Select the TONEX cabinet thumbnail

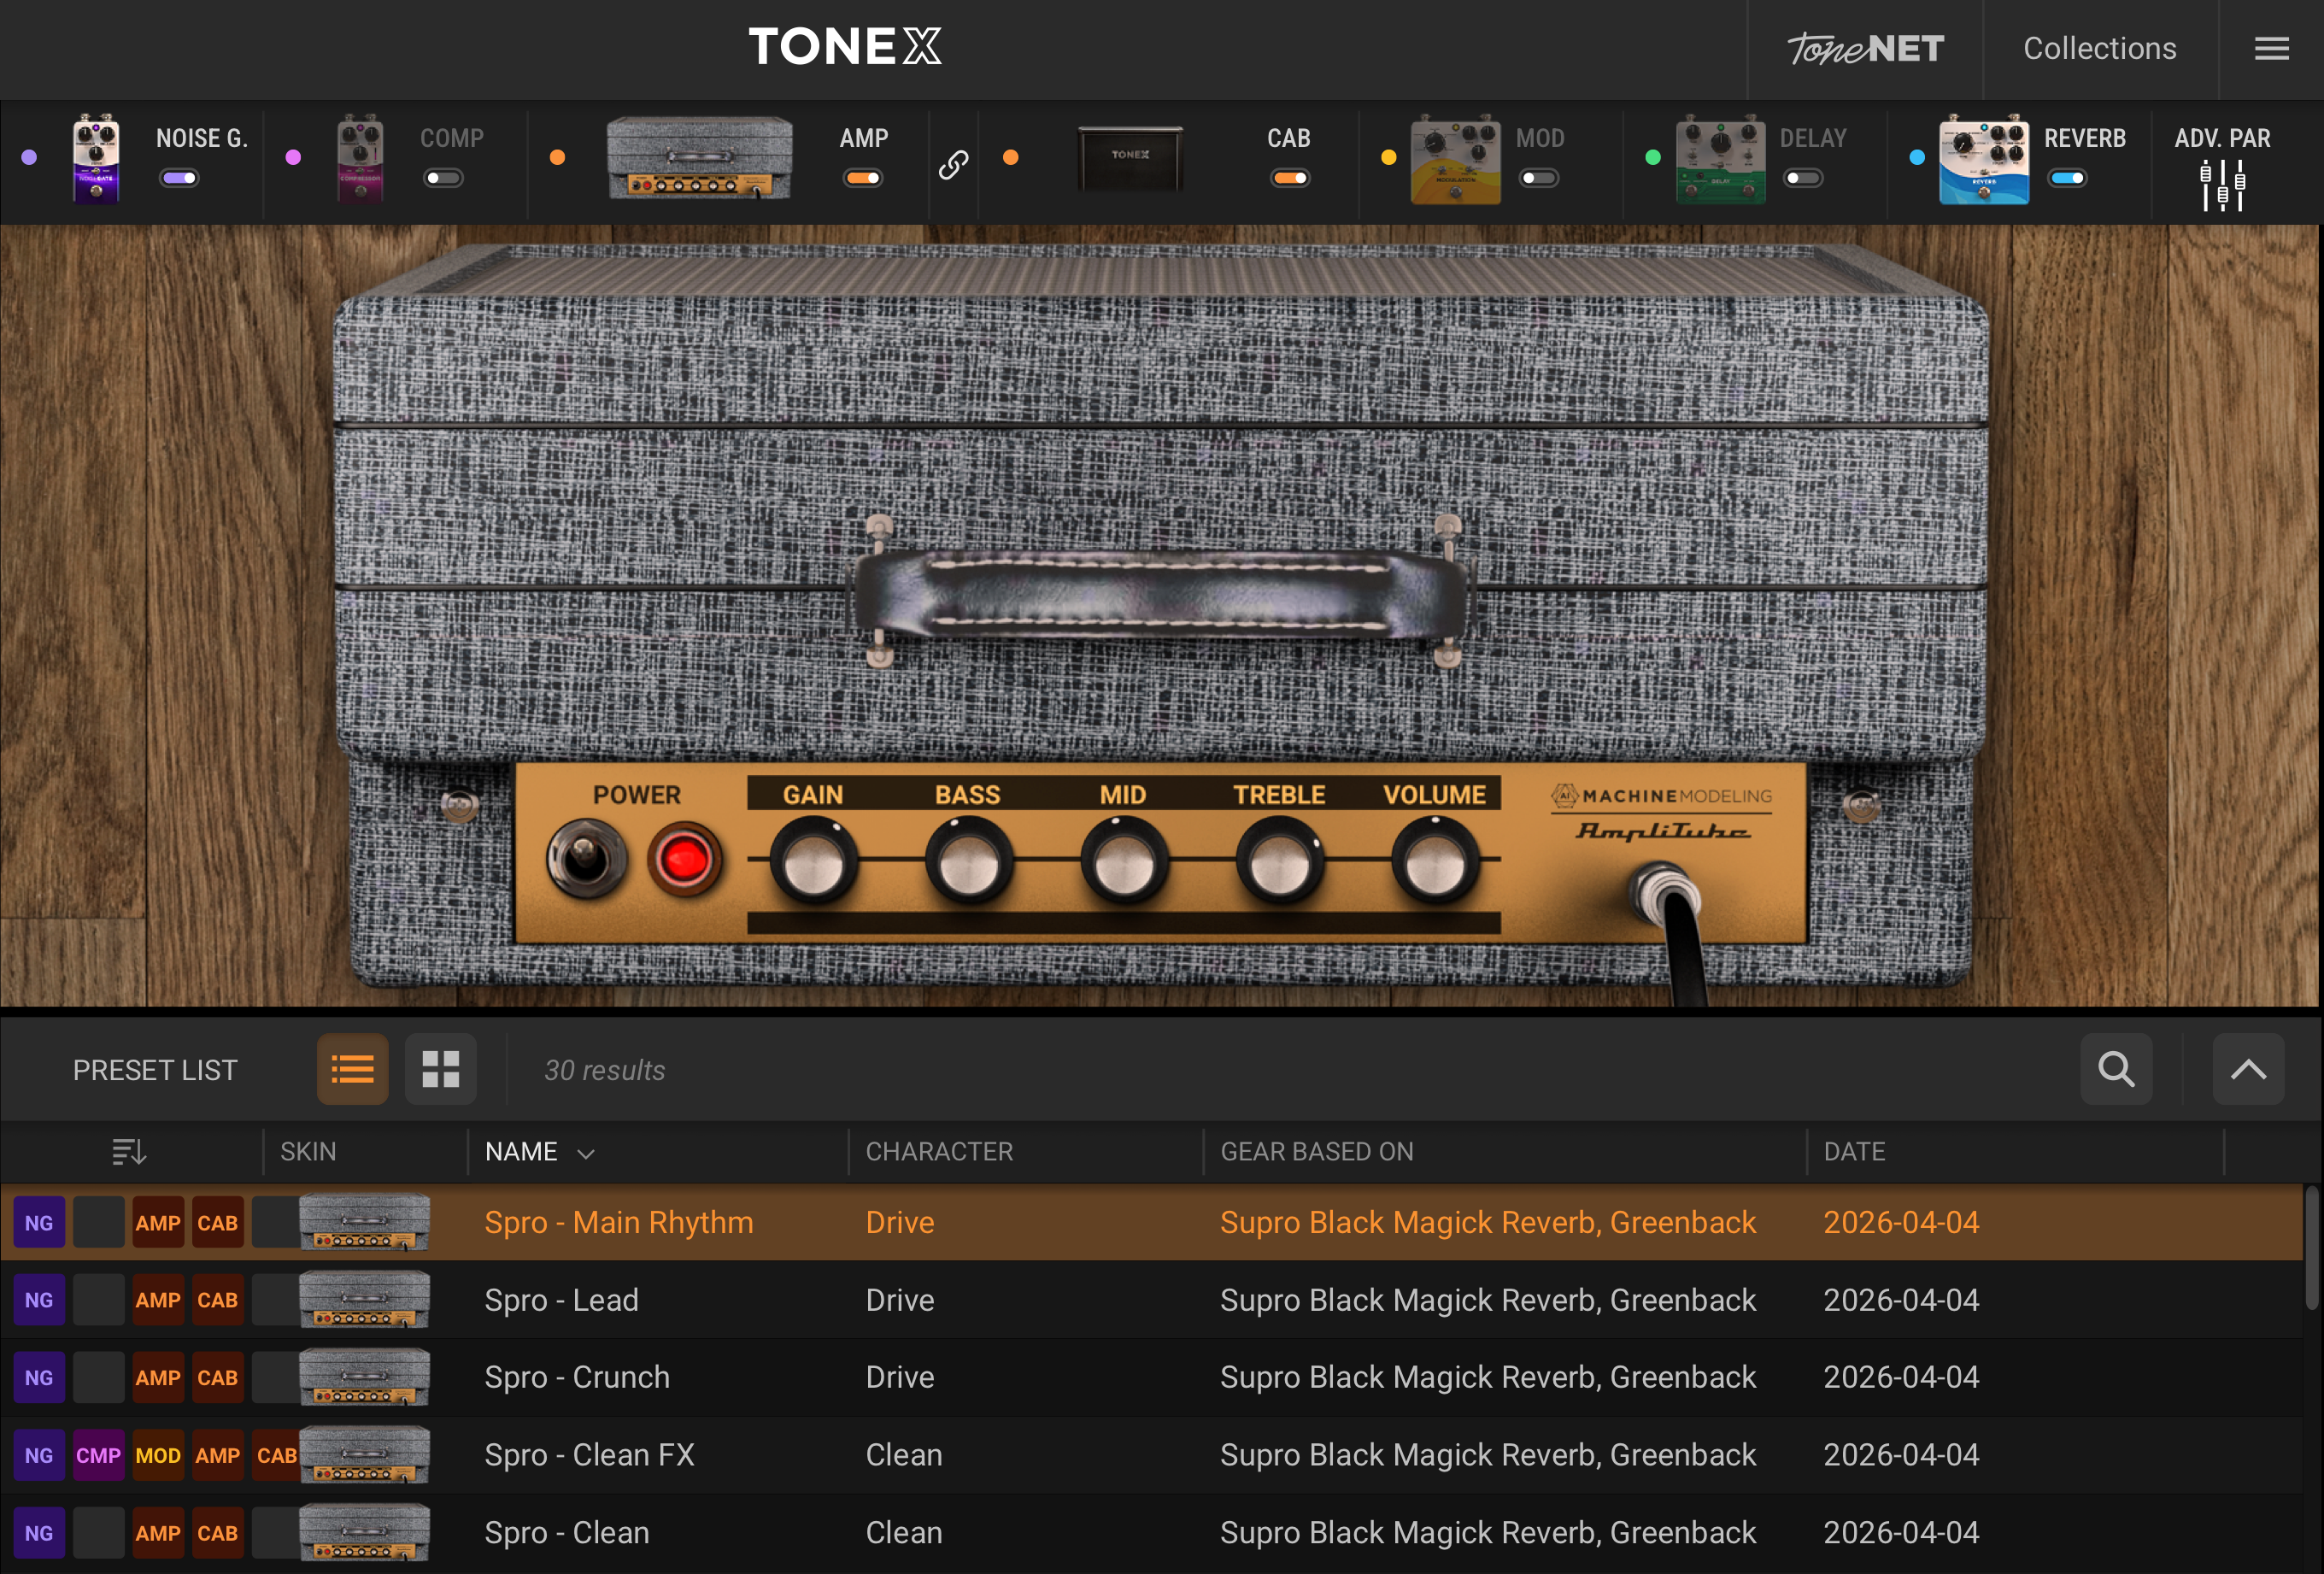(1130, 157)
